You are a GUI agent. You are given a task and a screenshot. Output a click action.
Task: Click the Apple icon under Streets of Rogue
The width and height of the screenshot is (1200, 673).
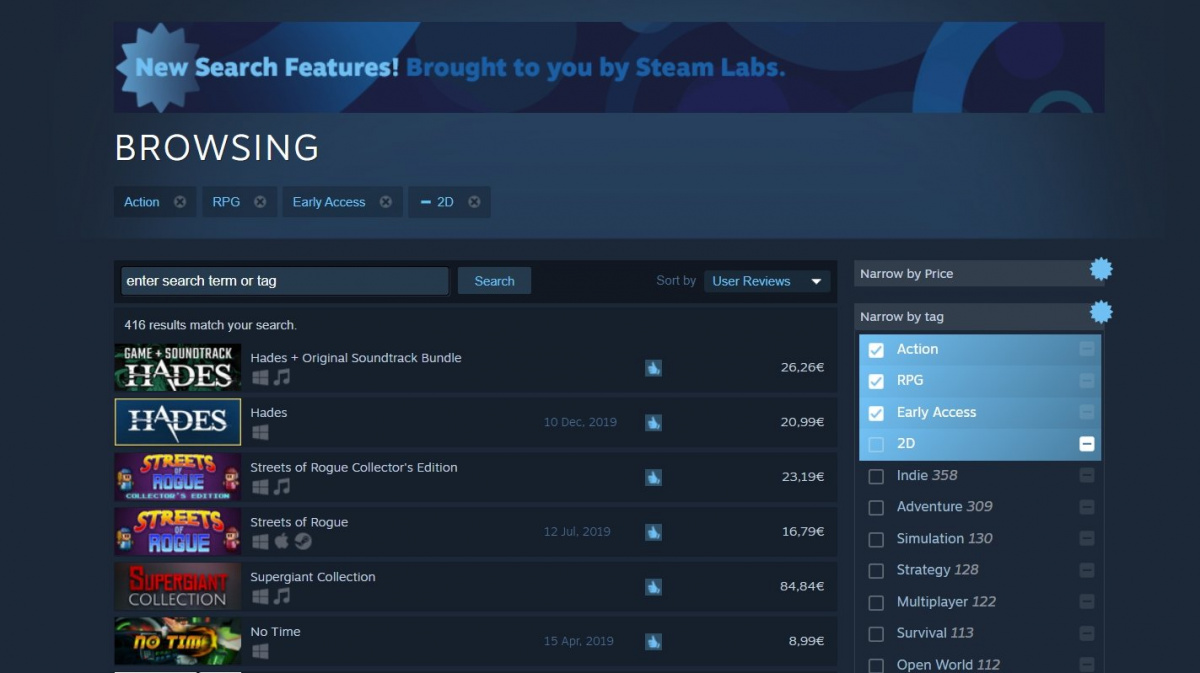pyautogui.click(x=281, y=541)
